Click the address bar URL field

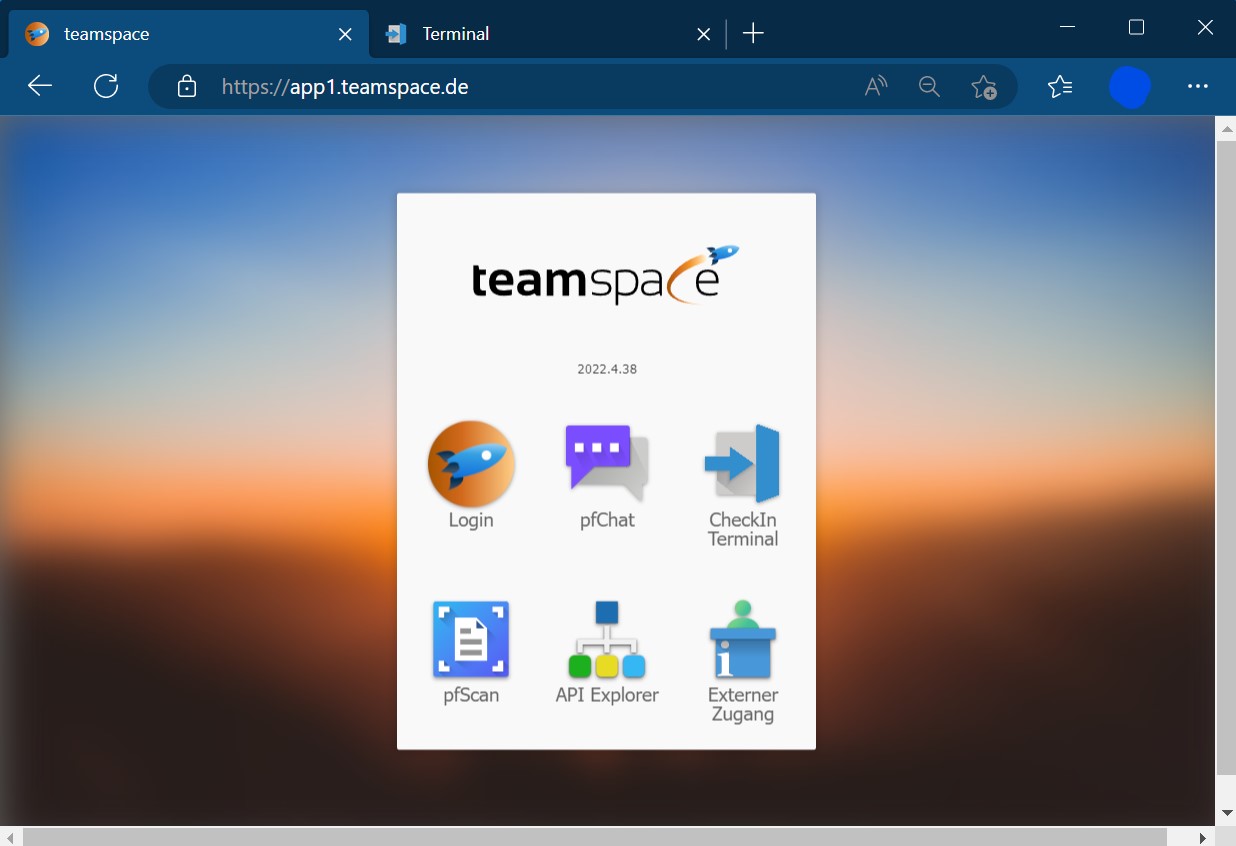(x=500, y=87)
